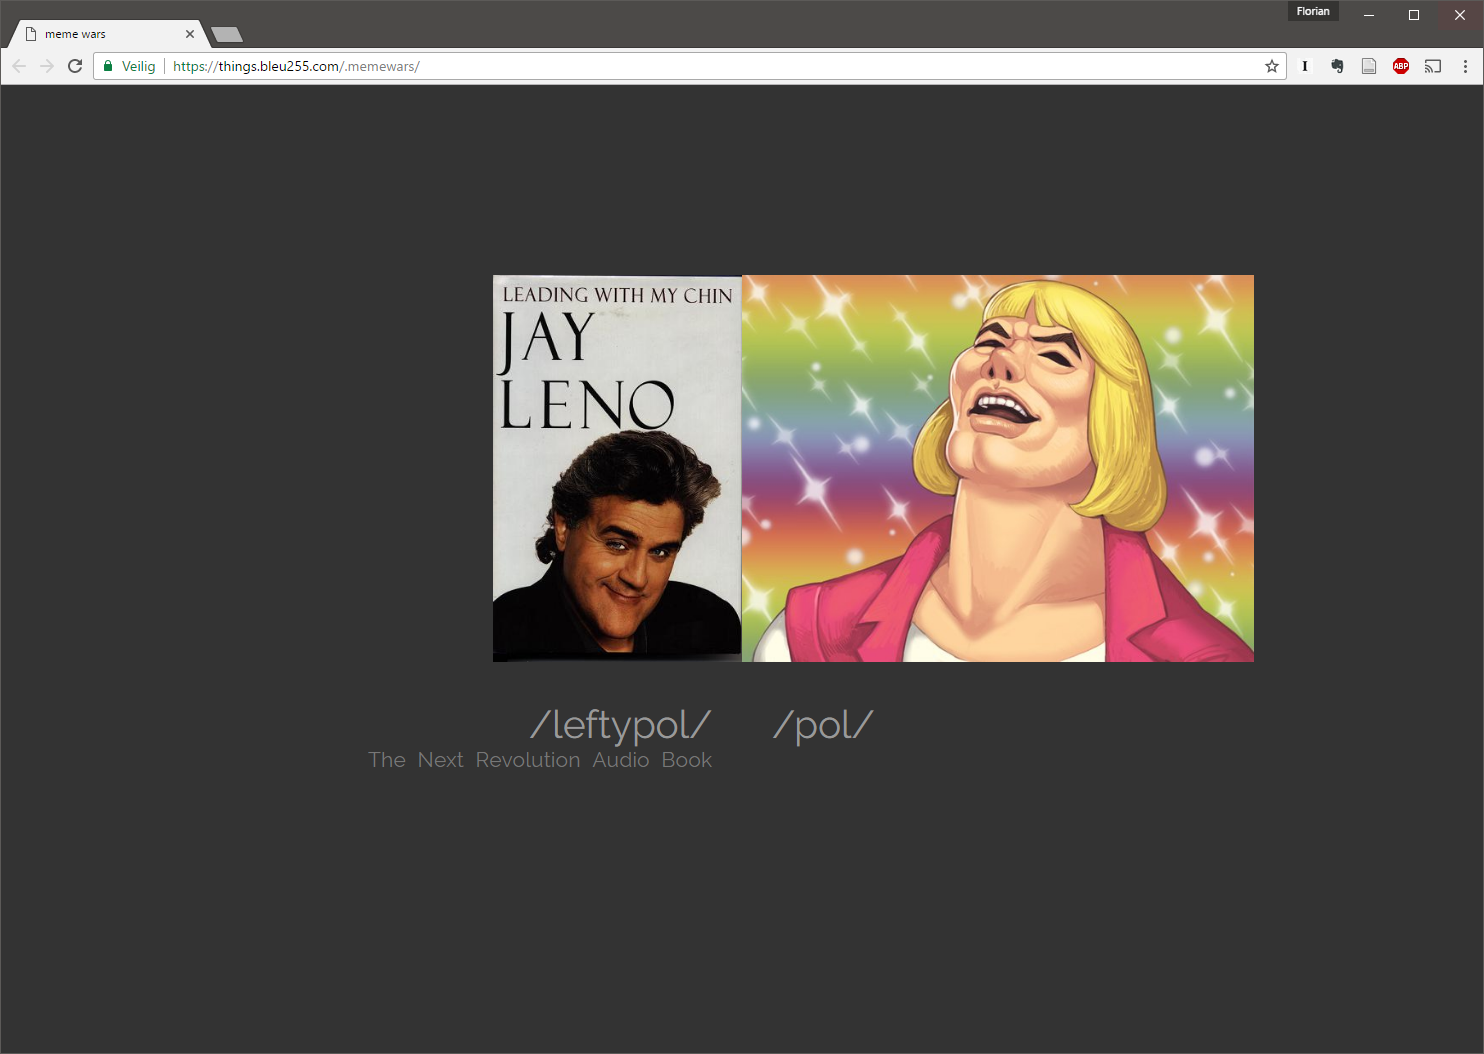Close the meme wars tab
This screenshot has height=1054, width=1484.
190,34
